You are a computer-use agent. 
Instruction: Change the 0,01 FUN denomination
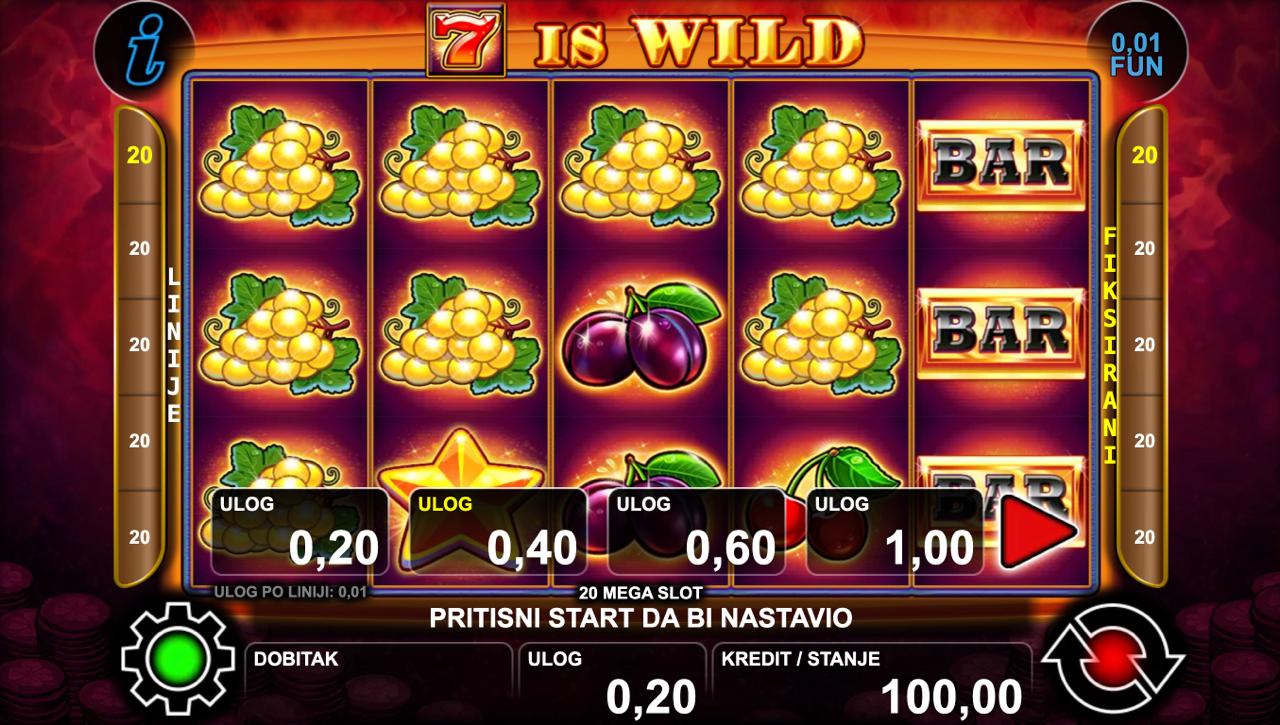[1137, 55]
